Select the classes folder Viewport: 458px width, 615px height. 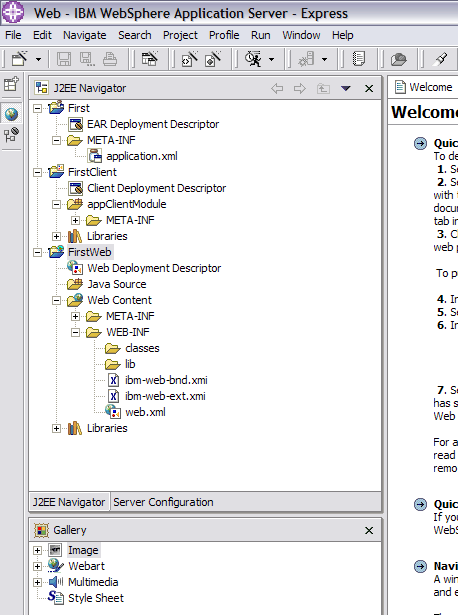142,348
